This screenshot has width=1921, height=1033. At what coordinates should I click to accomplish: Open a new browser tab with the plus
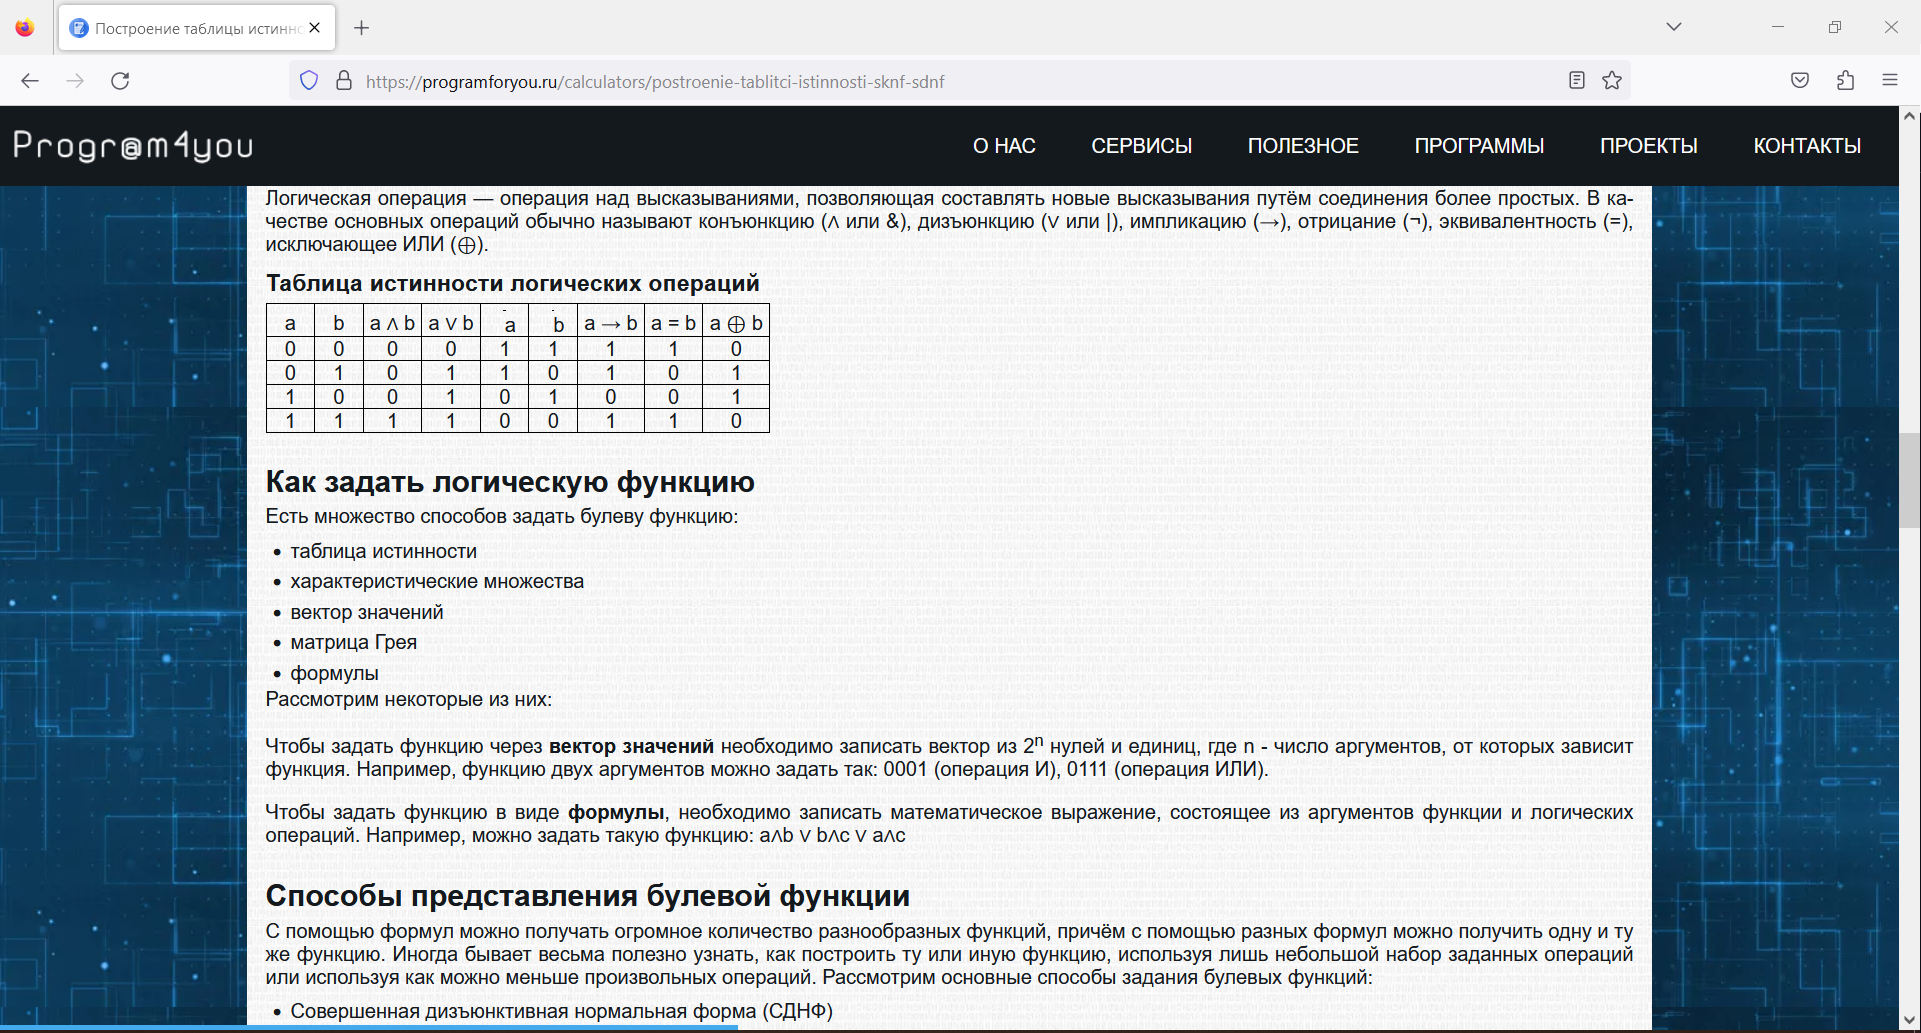point(362,27)
